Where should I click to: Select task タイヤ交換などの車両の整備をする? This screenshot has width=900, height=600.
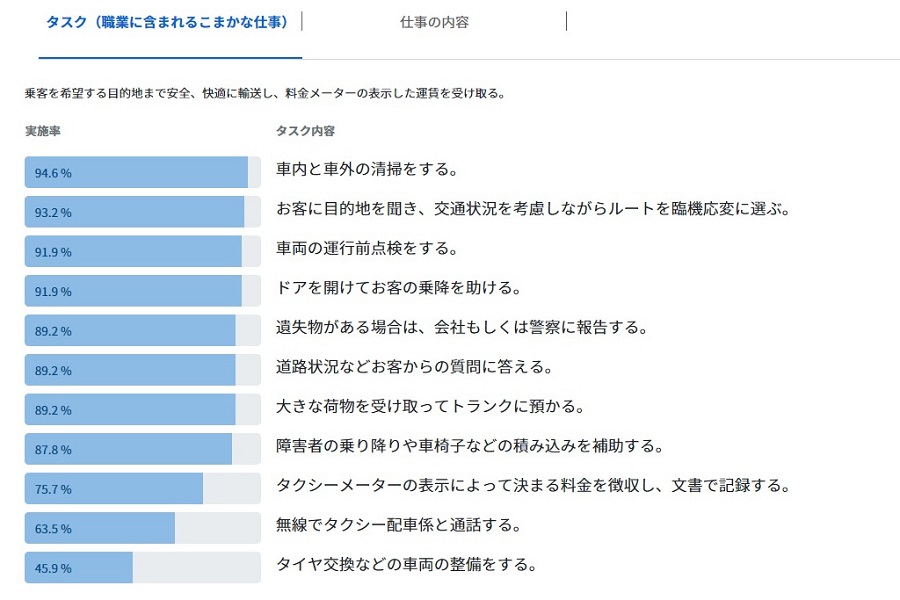(x=406, y=564)
